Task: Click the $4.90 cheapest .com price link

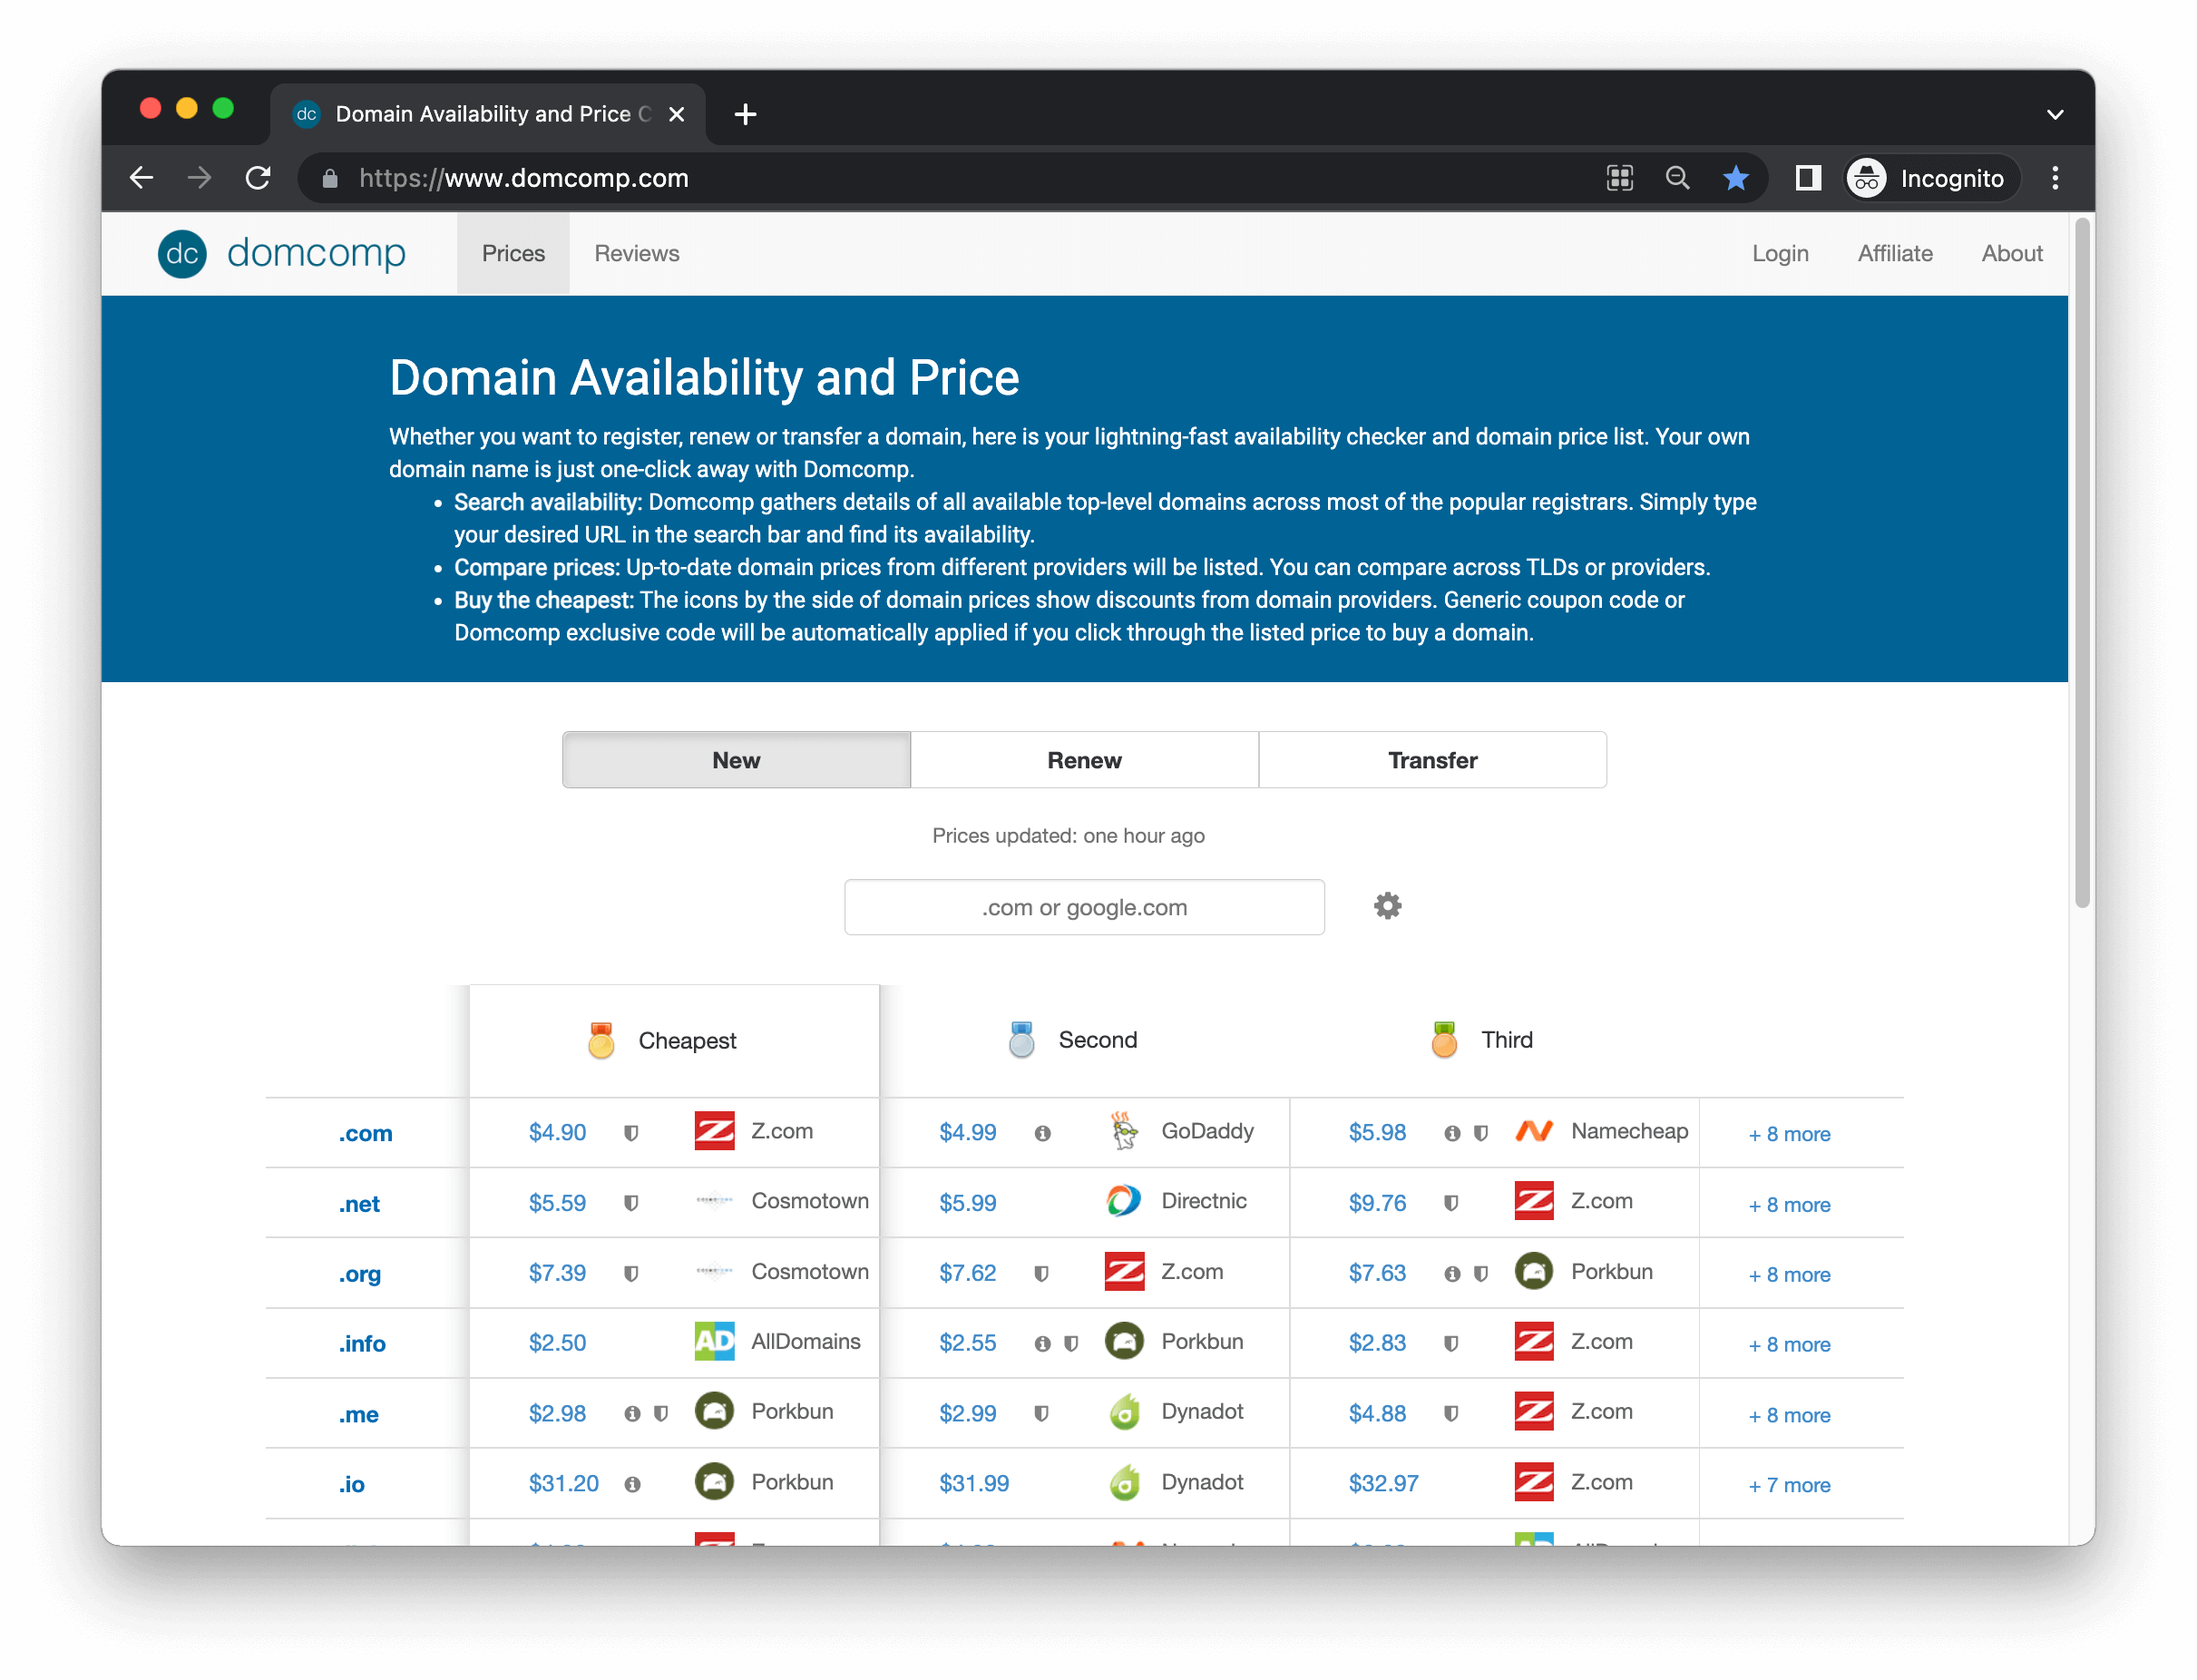Action: pos(560,1131)
